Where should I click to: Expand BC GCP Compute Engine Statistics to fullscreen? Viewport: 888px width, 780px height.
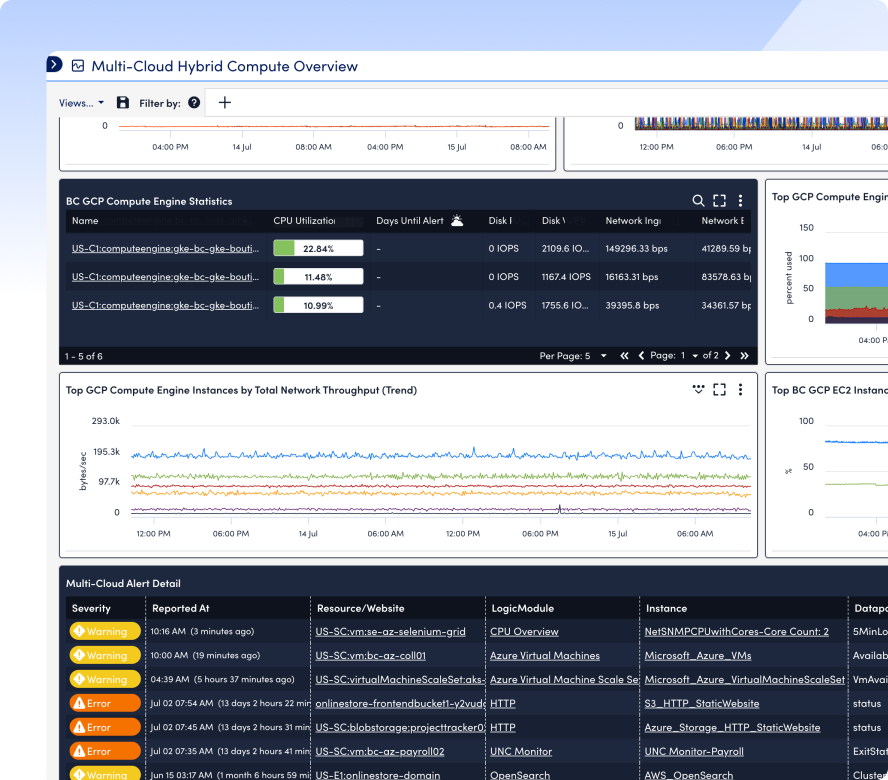tap(719, 201)
